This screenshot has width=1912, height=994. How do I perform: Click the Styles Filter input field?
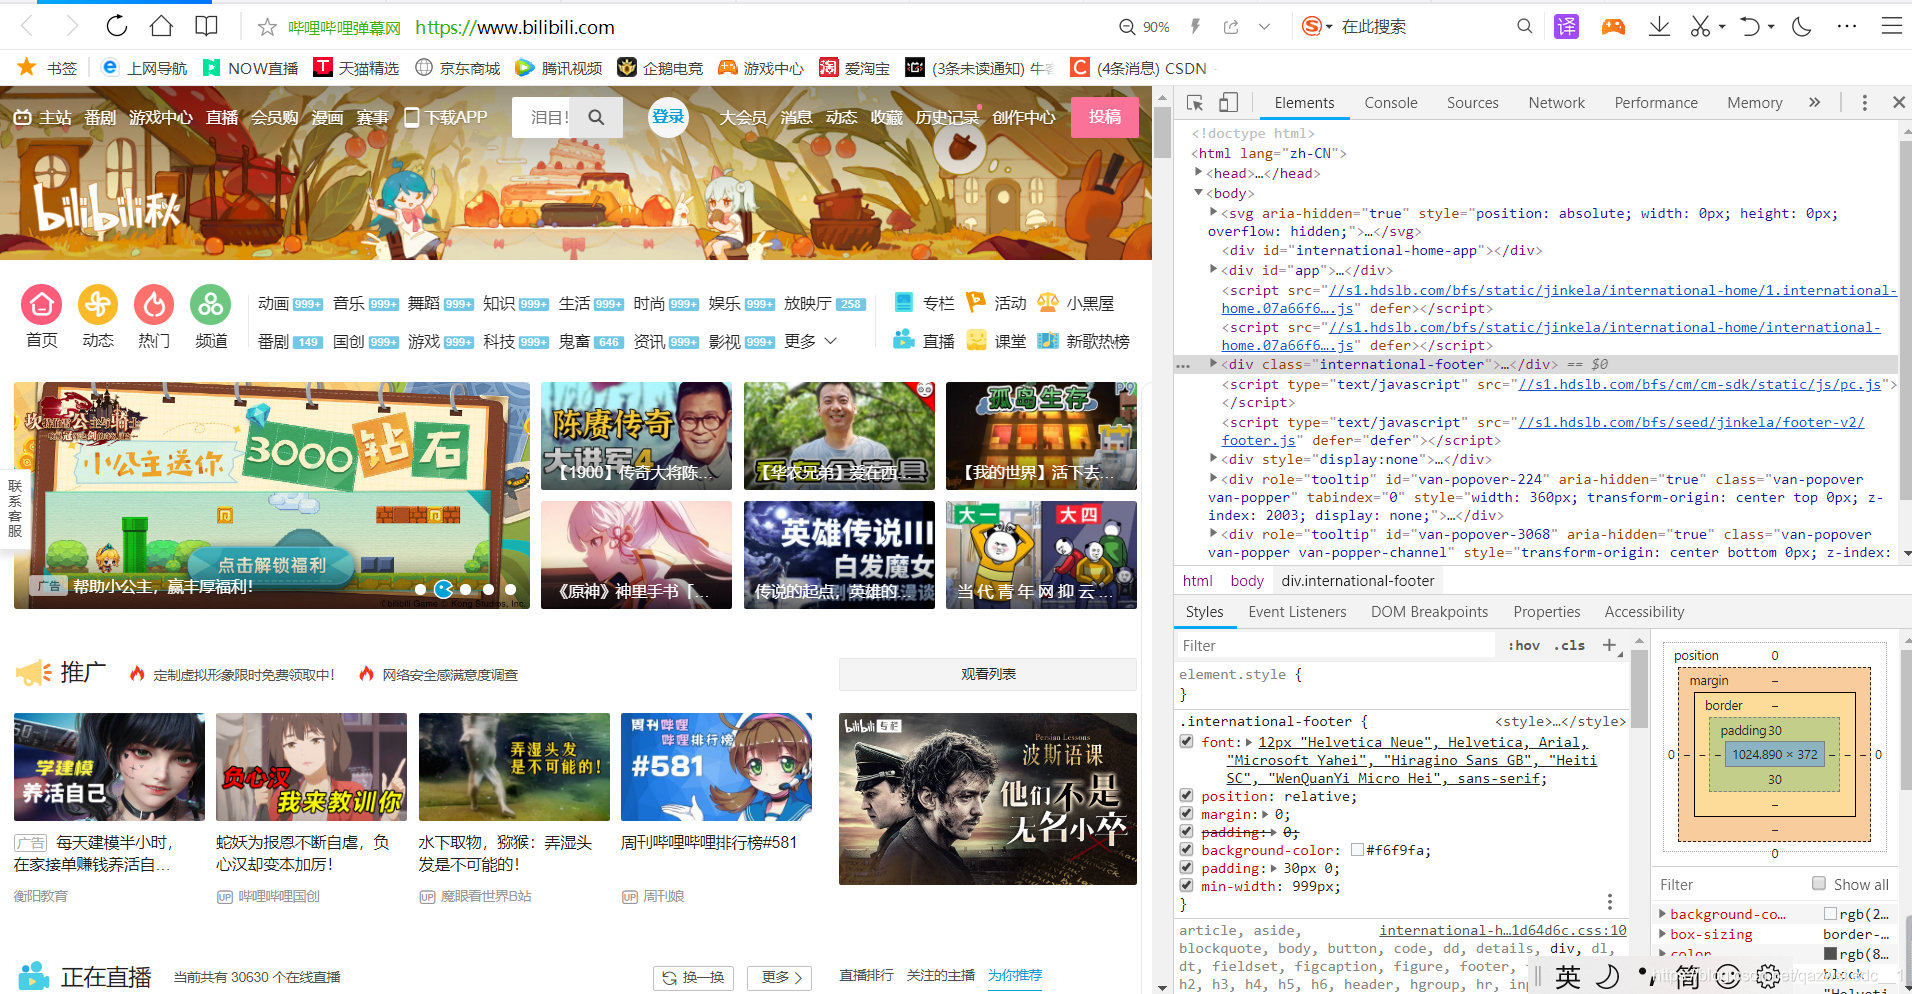click(x=1336, y=645)
